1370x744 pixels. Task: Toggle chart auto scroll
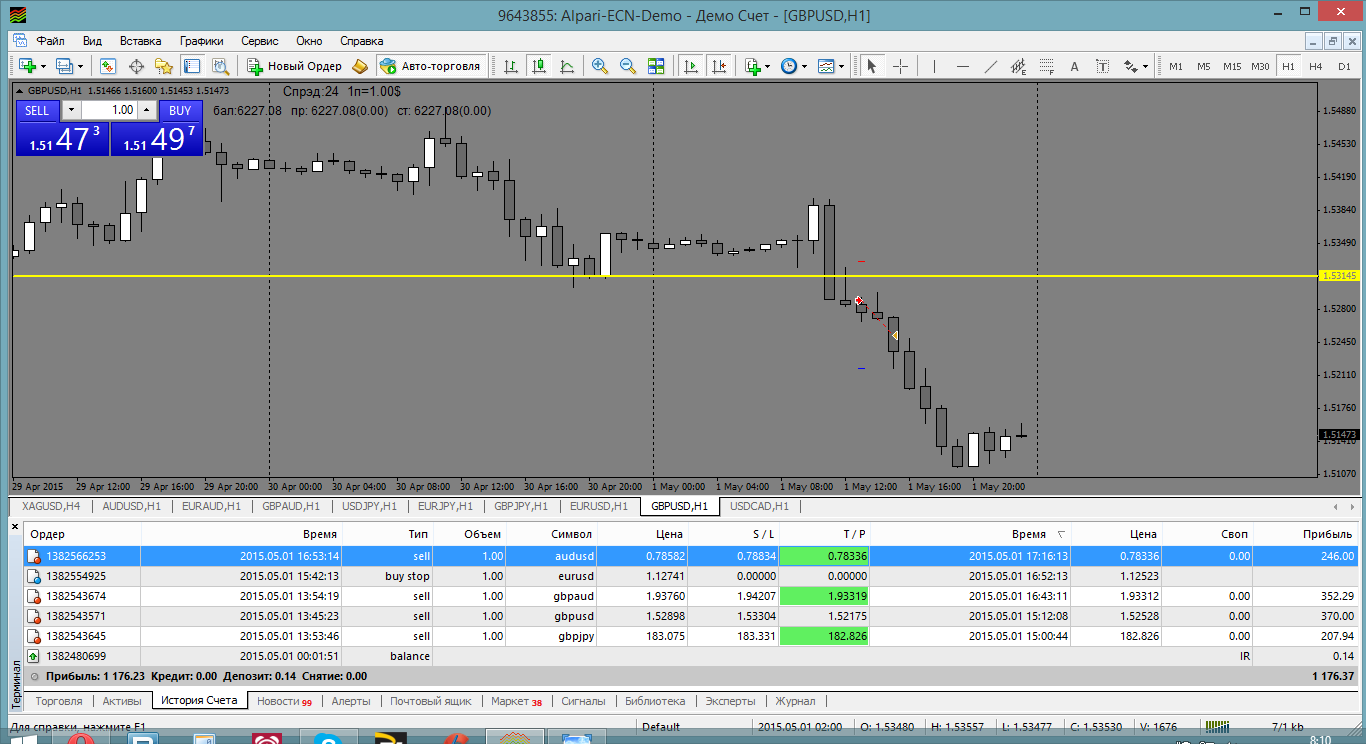coord(690,66)
